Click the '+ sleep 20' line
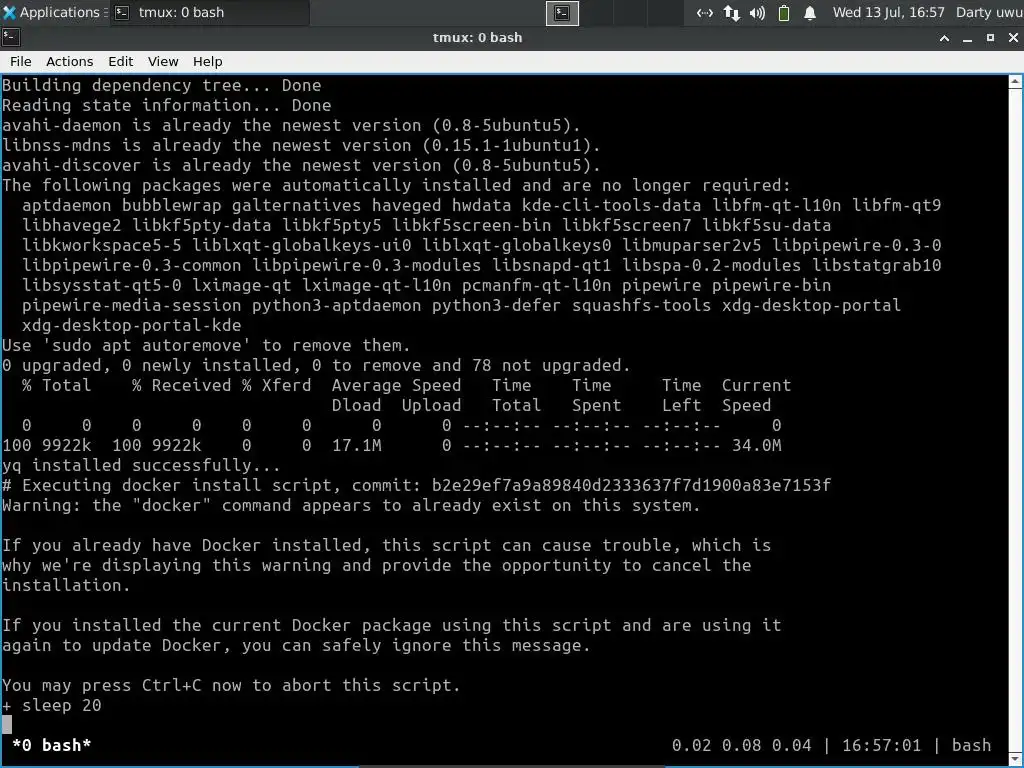Viewport: 1024px width, 768px height. click(x=52, y=705)
